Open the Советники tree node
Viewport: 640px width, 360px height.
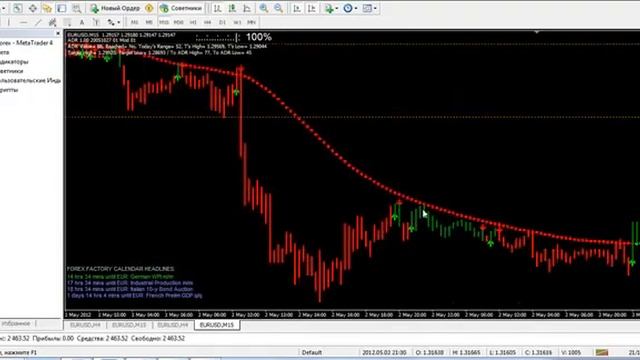coord(11,71)
